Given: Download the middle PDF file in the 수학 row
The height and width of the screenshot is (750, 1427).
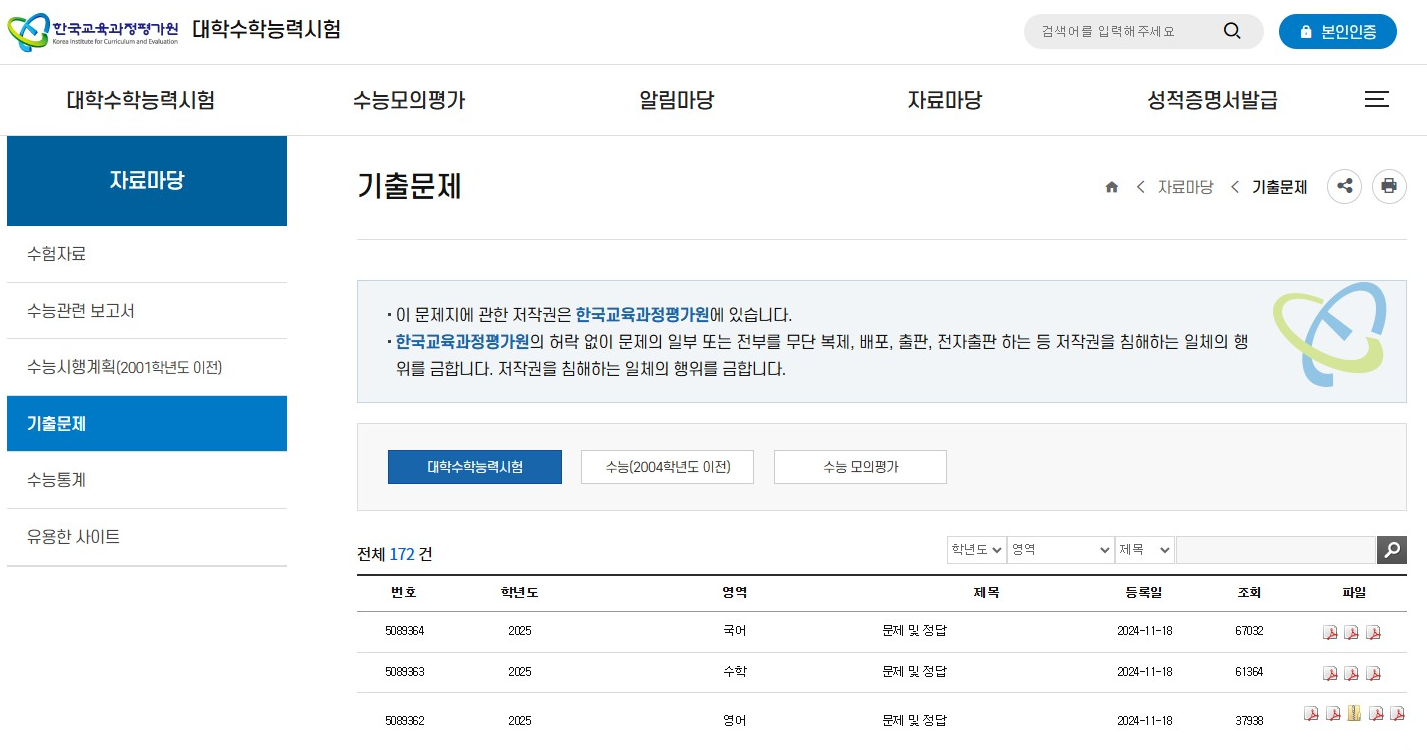Looking at the screenshot, I should coord(1351,673).
